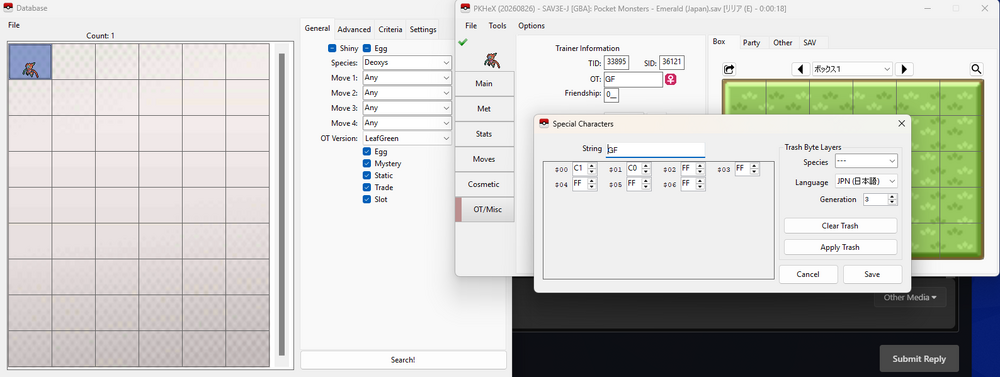This screenshot has width=1000, height=377.
Task: Switch to the General tab
Action: click(317, 28)
